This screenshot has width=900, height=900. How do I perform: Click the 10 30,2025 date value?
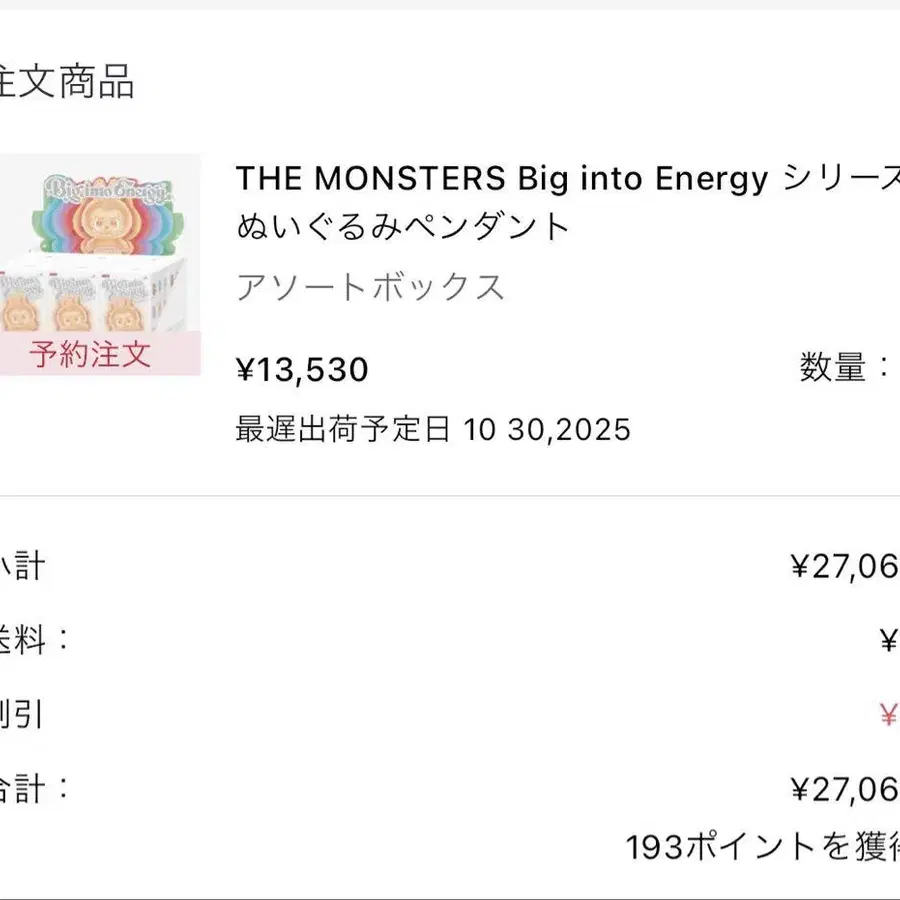(x=547, y=430)
